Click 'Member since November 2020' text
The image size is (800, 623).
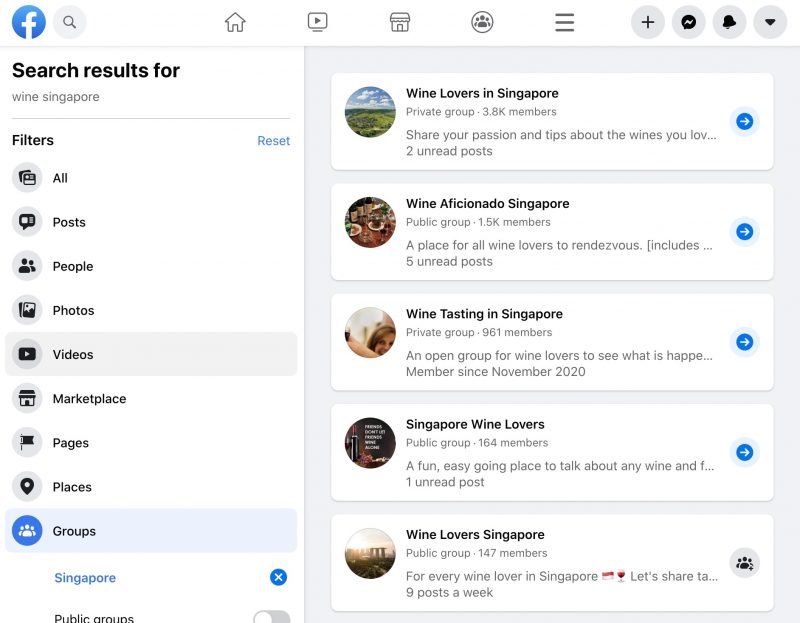point(495,371)
